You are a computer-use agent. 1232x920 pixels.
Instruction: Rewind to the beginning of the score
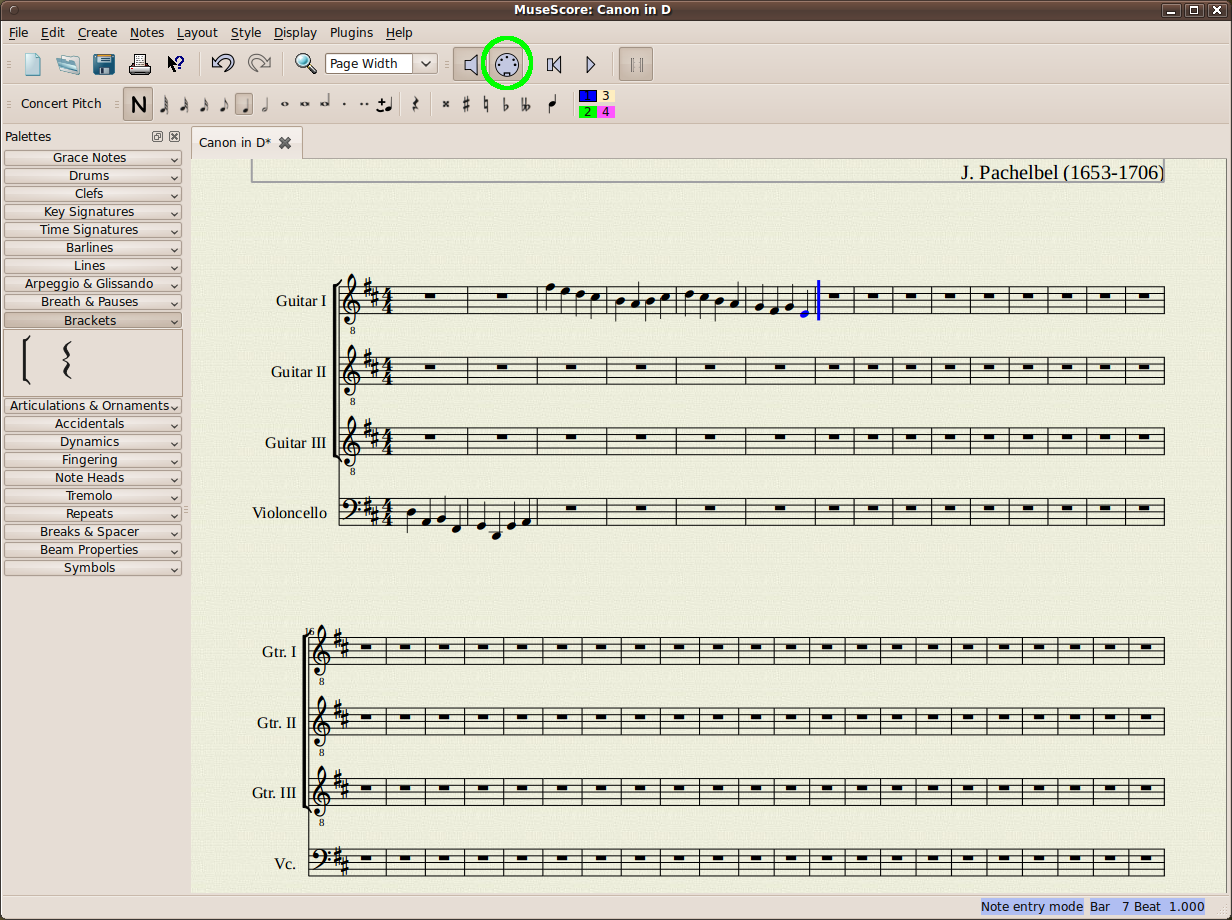pyautogui.click(x=553, y=63)
